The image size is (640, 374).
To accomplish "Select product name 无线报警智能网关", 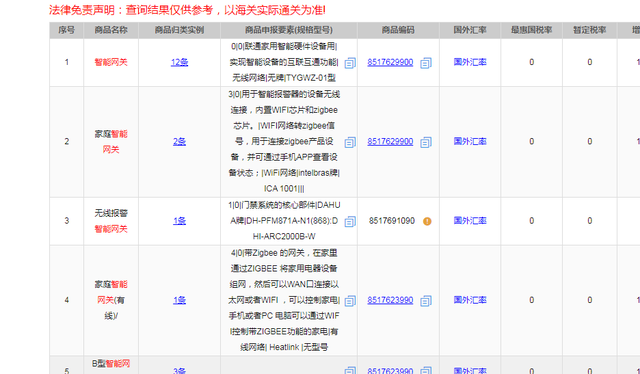I will tap(111, 221).
